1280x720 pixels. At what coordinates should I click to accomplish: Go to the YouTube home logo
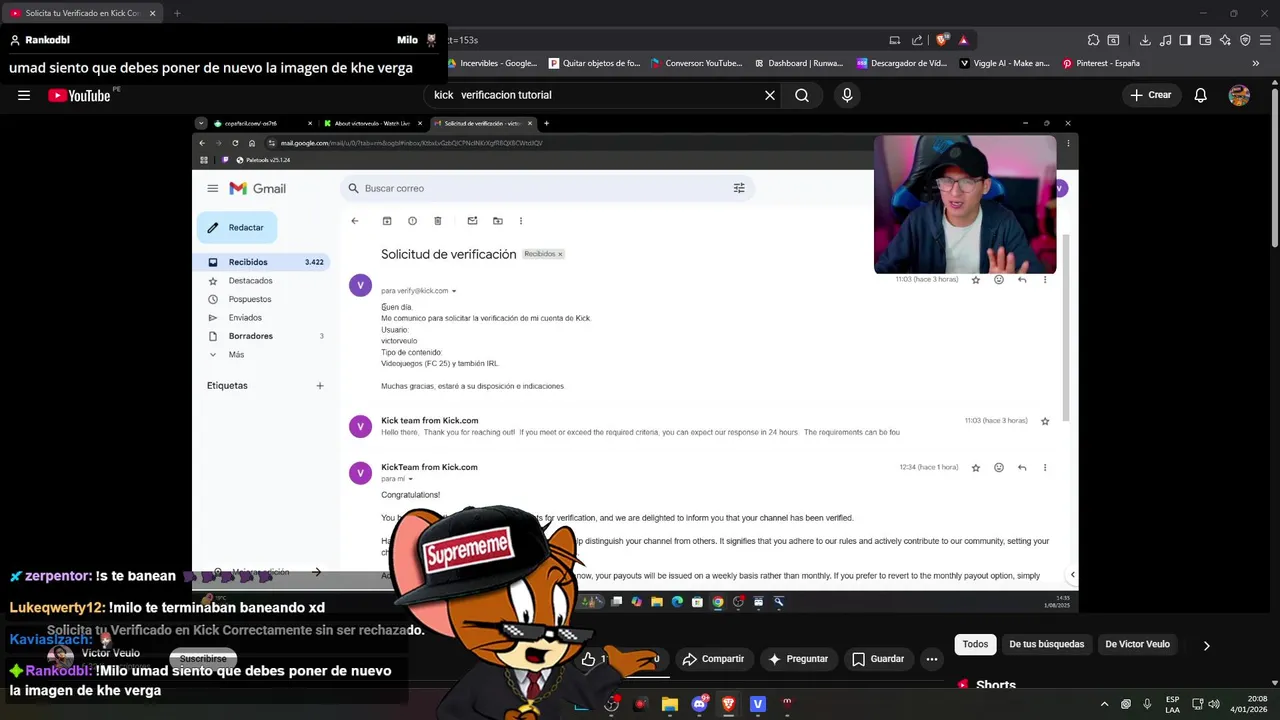(x=79, y=95)
